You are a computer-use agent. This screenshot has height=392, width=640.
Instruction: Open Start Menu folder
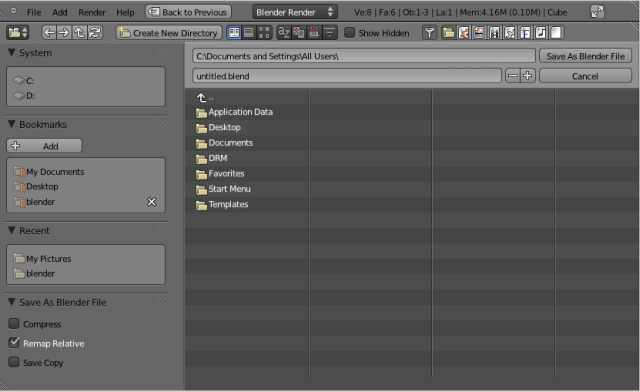(223, 189)
